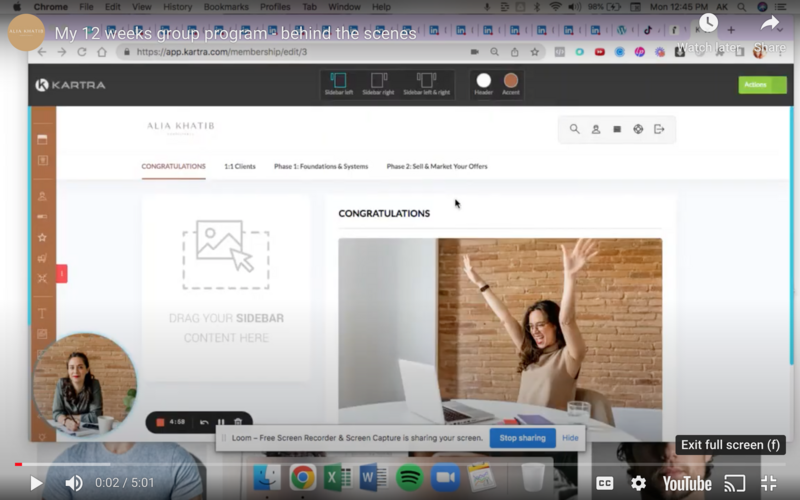Go back in Chrome browser
Screen dimensions: 800x500
click(x=42, y=52)
